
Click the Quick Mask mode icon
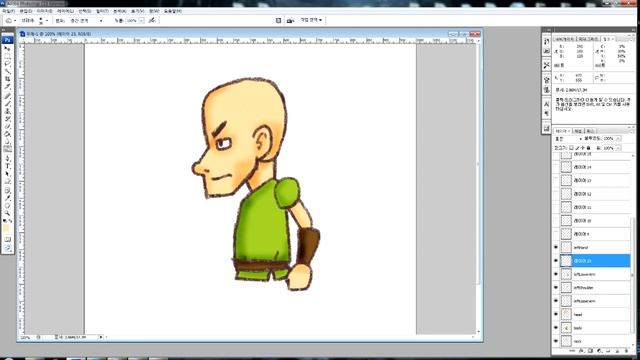(7, 240)
